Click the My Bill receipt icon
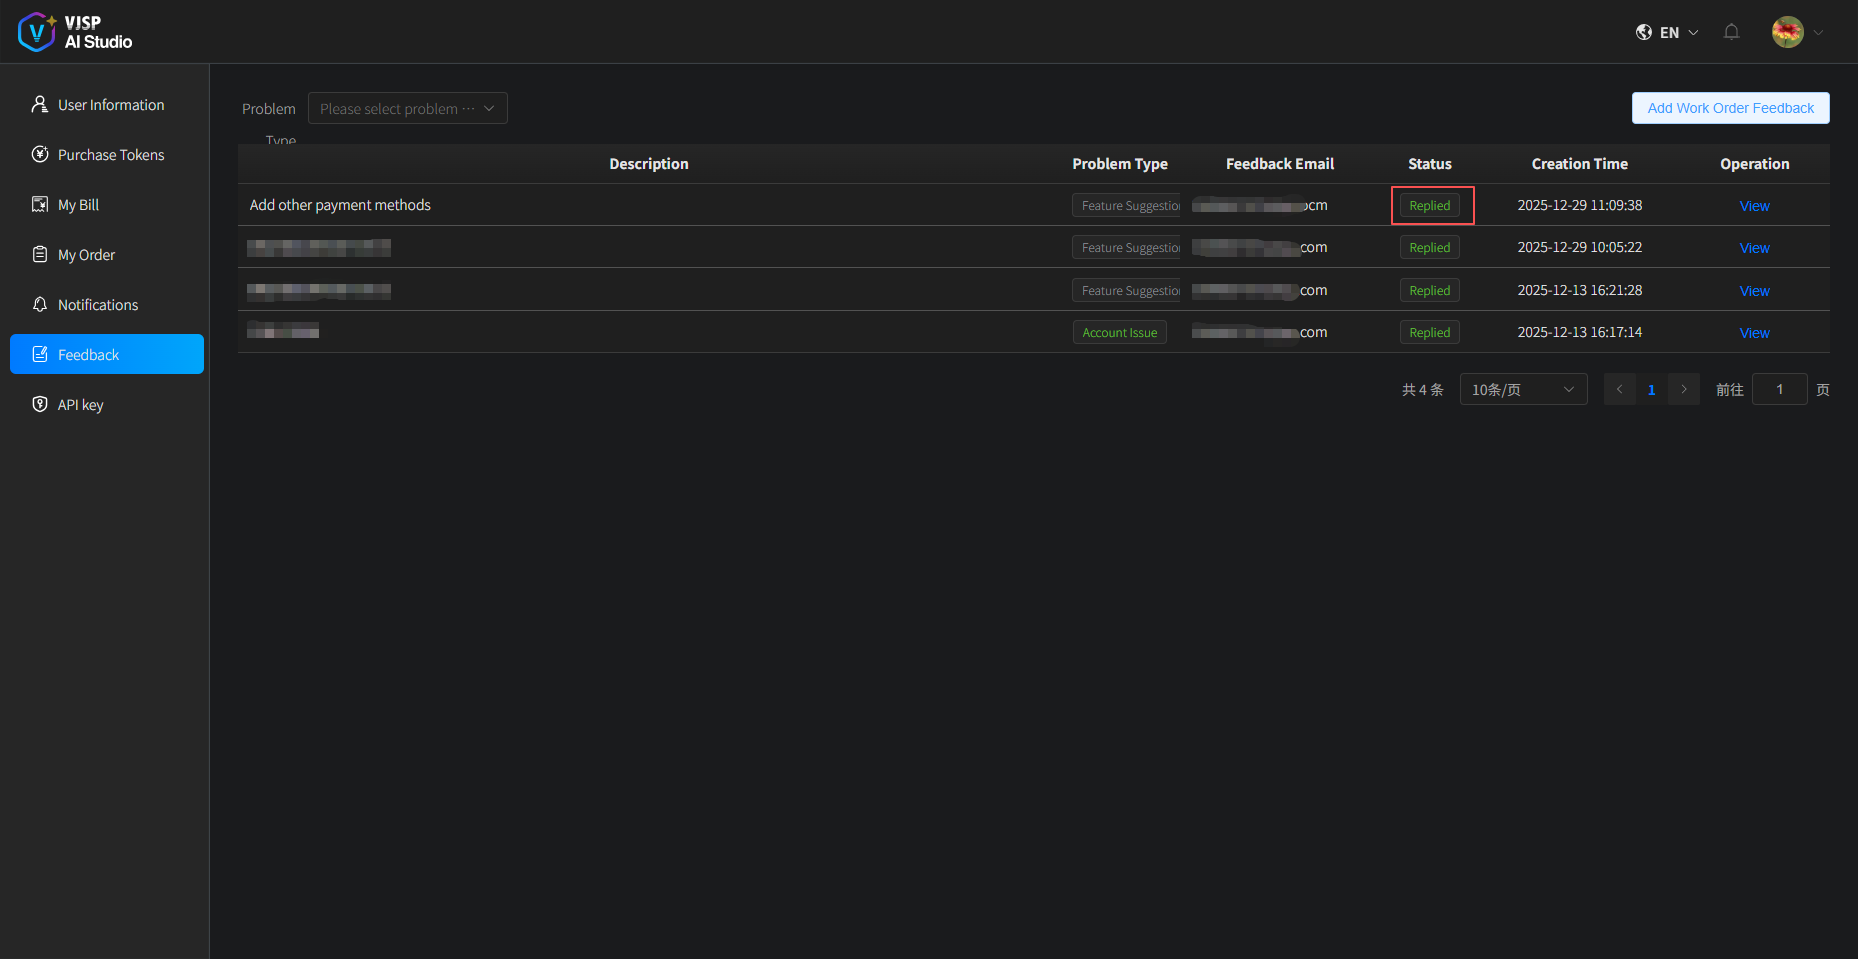Image resolution: width=1858 pixels, height=959 pixels. (x=40, y=204)
